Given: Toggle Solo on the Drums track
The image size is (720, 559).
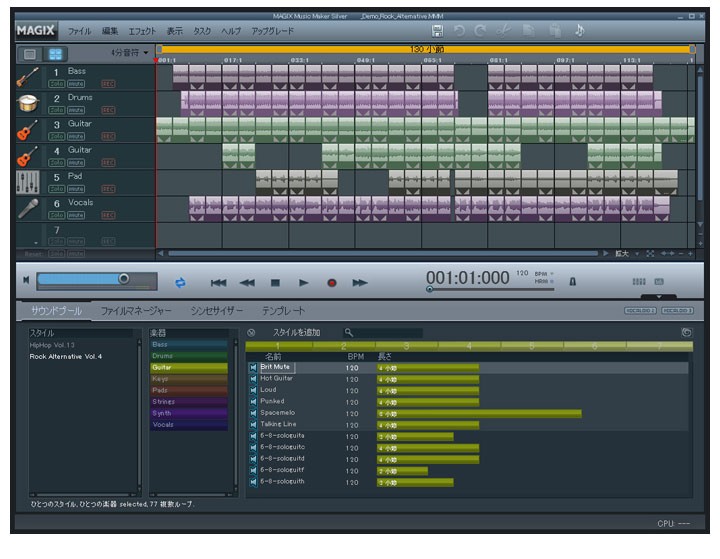Looking at the screenshot, I should pos(57,110).
